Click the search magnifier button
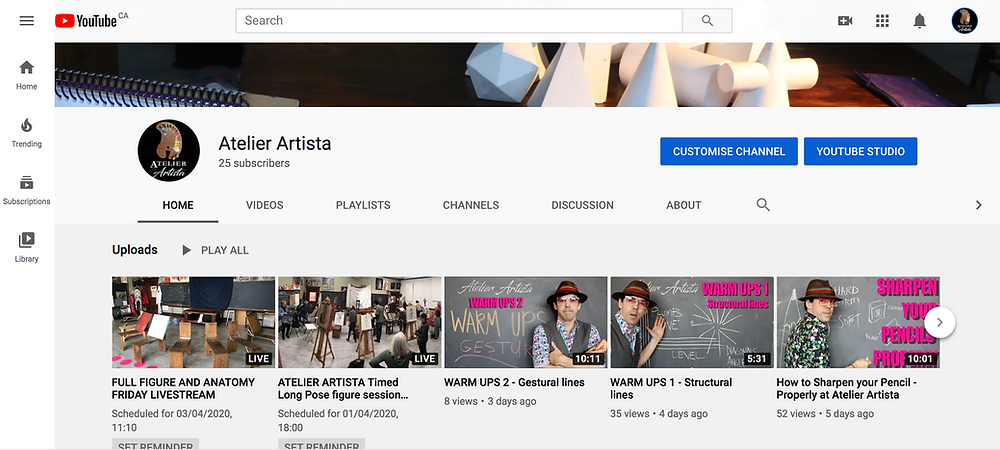Screen dimensions: 1000x450 pyautogui.click(x=707, y=20)
